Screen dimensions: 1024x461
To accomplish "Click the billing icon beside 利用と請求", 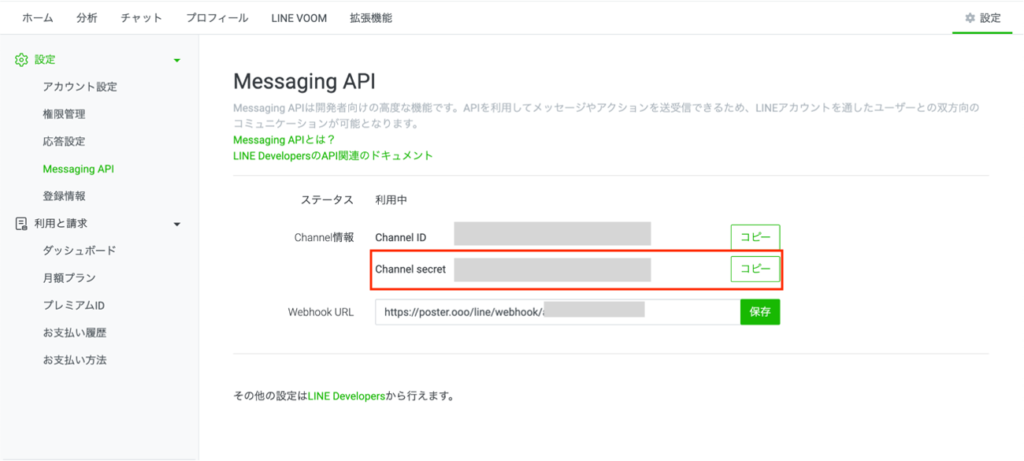I will 21,224.
